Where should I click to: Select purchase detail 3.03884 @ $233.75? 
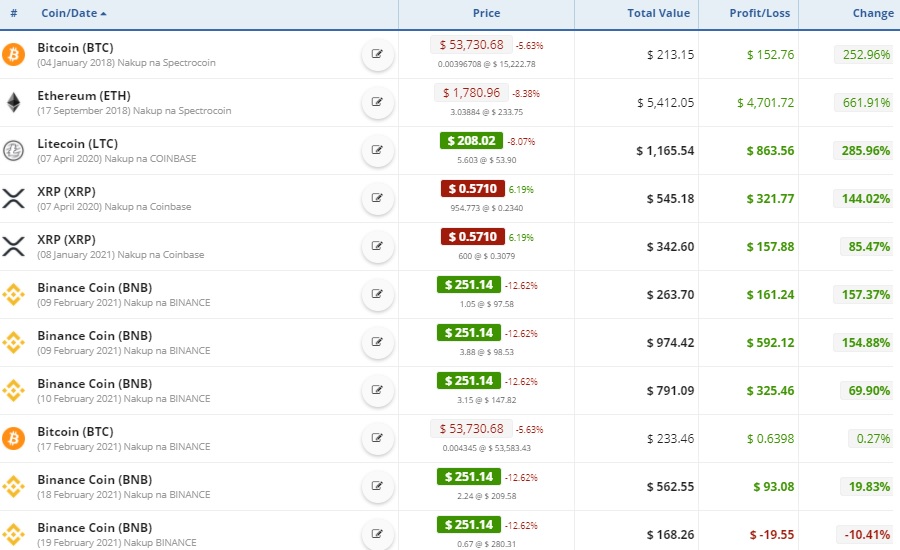(486, 112)
